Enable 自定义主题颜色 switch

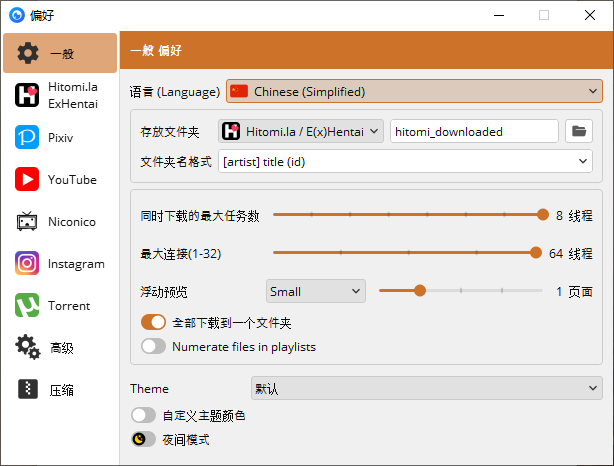(x=143, y=415)
